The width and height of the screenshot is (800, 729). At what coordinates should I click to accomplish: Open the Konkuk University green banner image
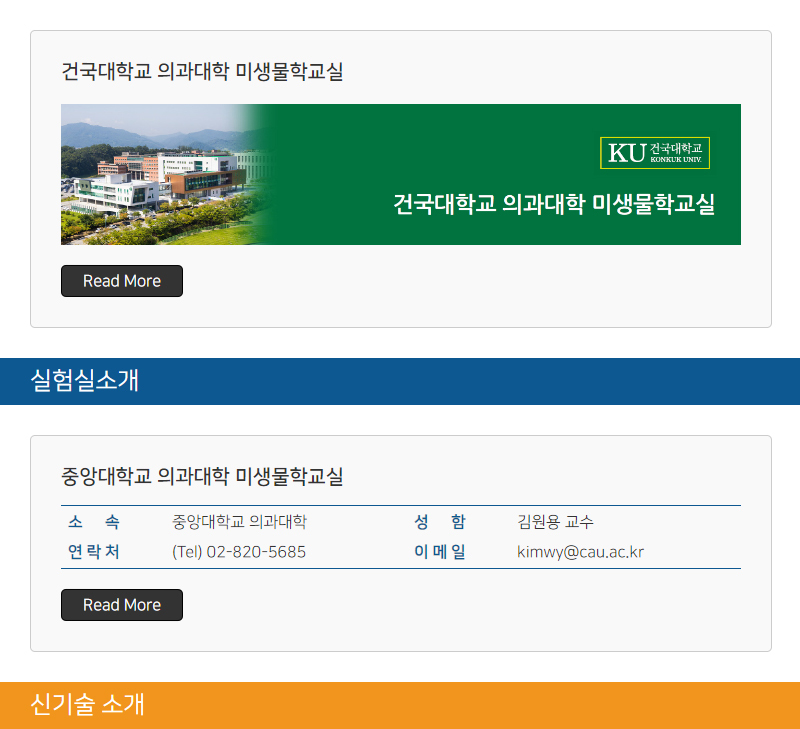click(x=401, y=174)
